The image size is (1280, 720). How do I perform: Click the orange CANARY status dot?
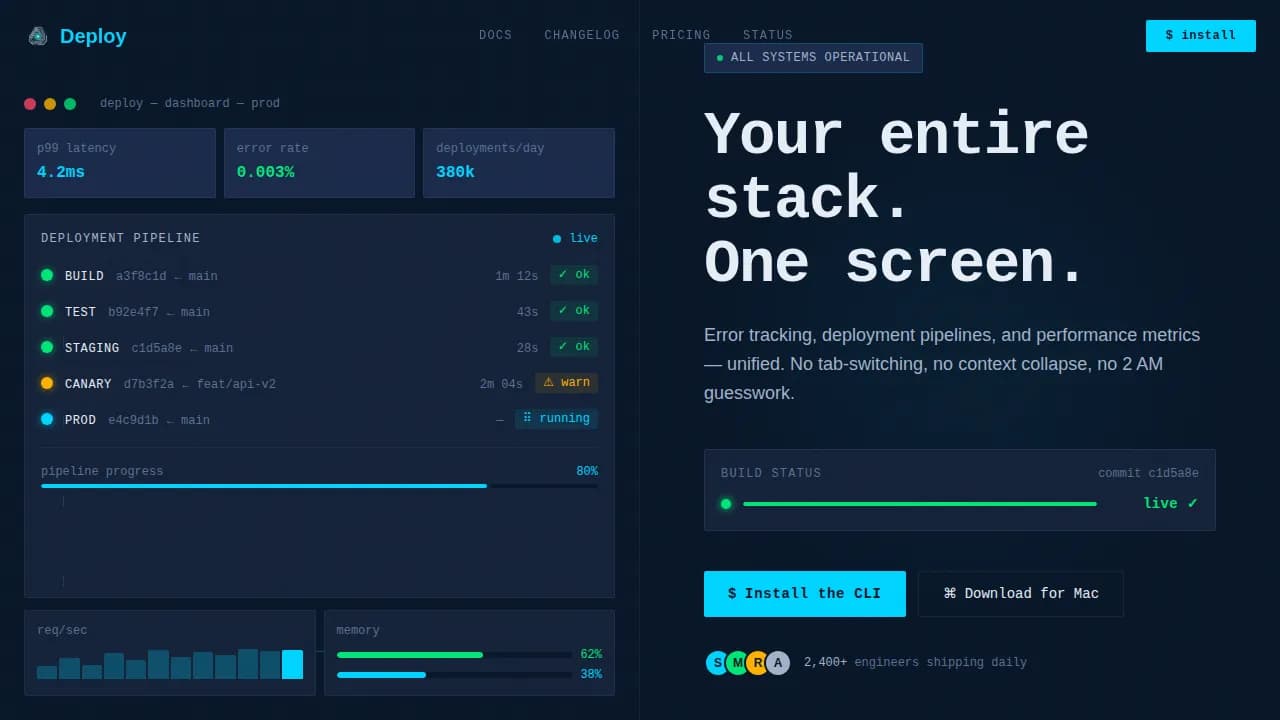point(47,383)
